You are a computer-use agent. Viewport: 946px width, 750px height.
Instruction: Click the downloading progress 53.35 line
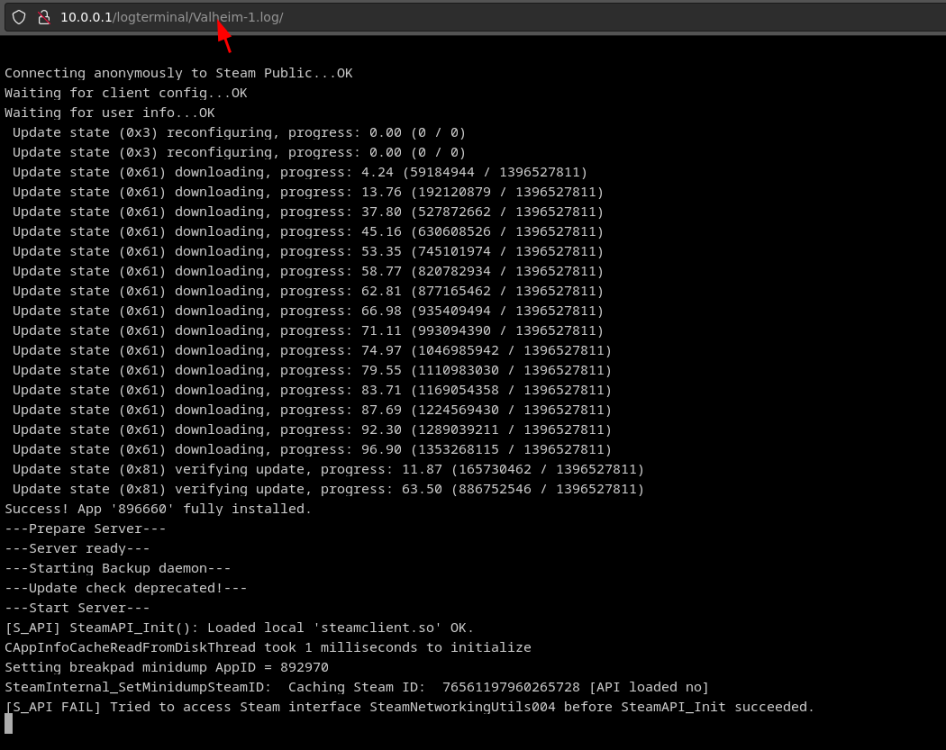tap(308, 252)
